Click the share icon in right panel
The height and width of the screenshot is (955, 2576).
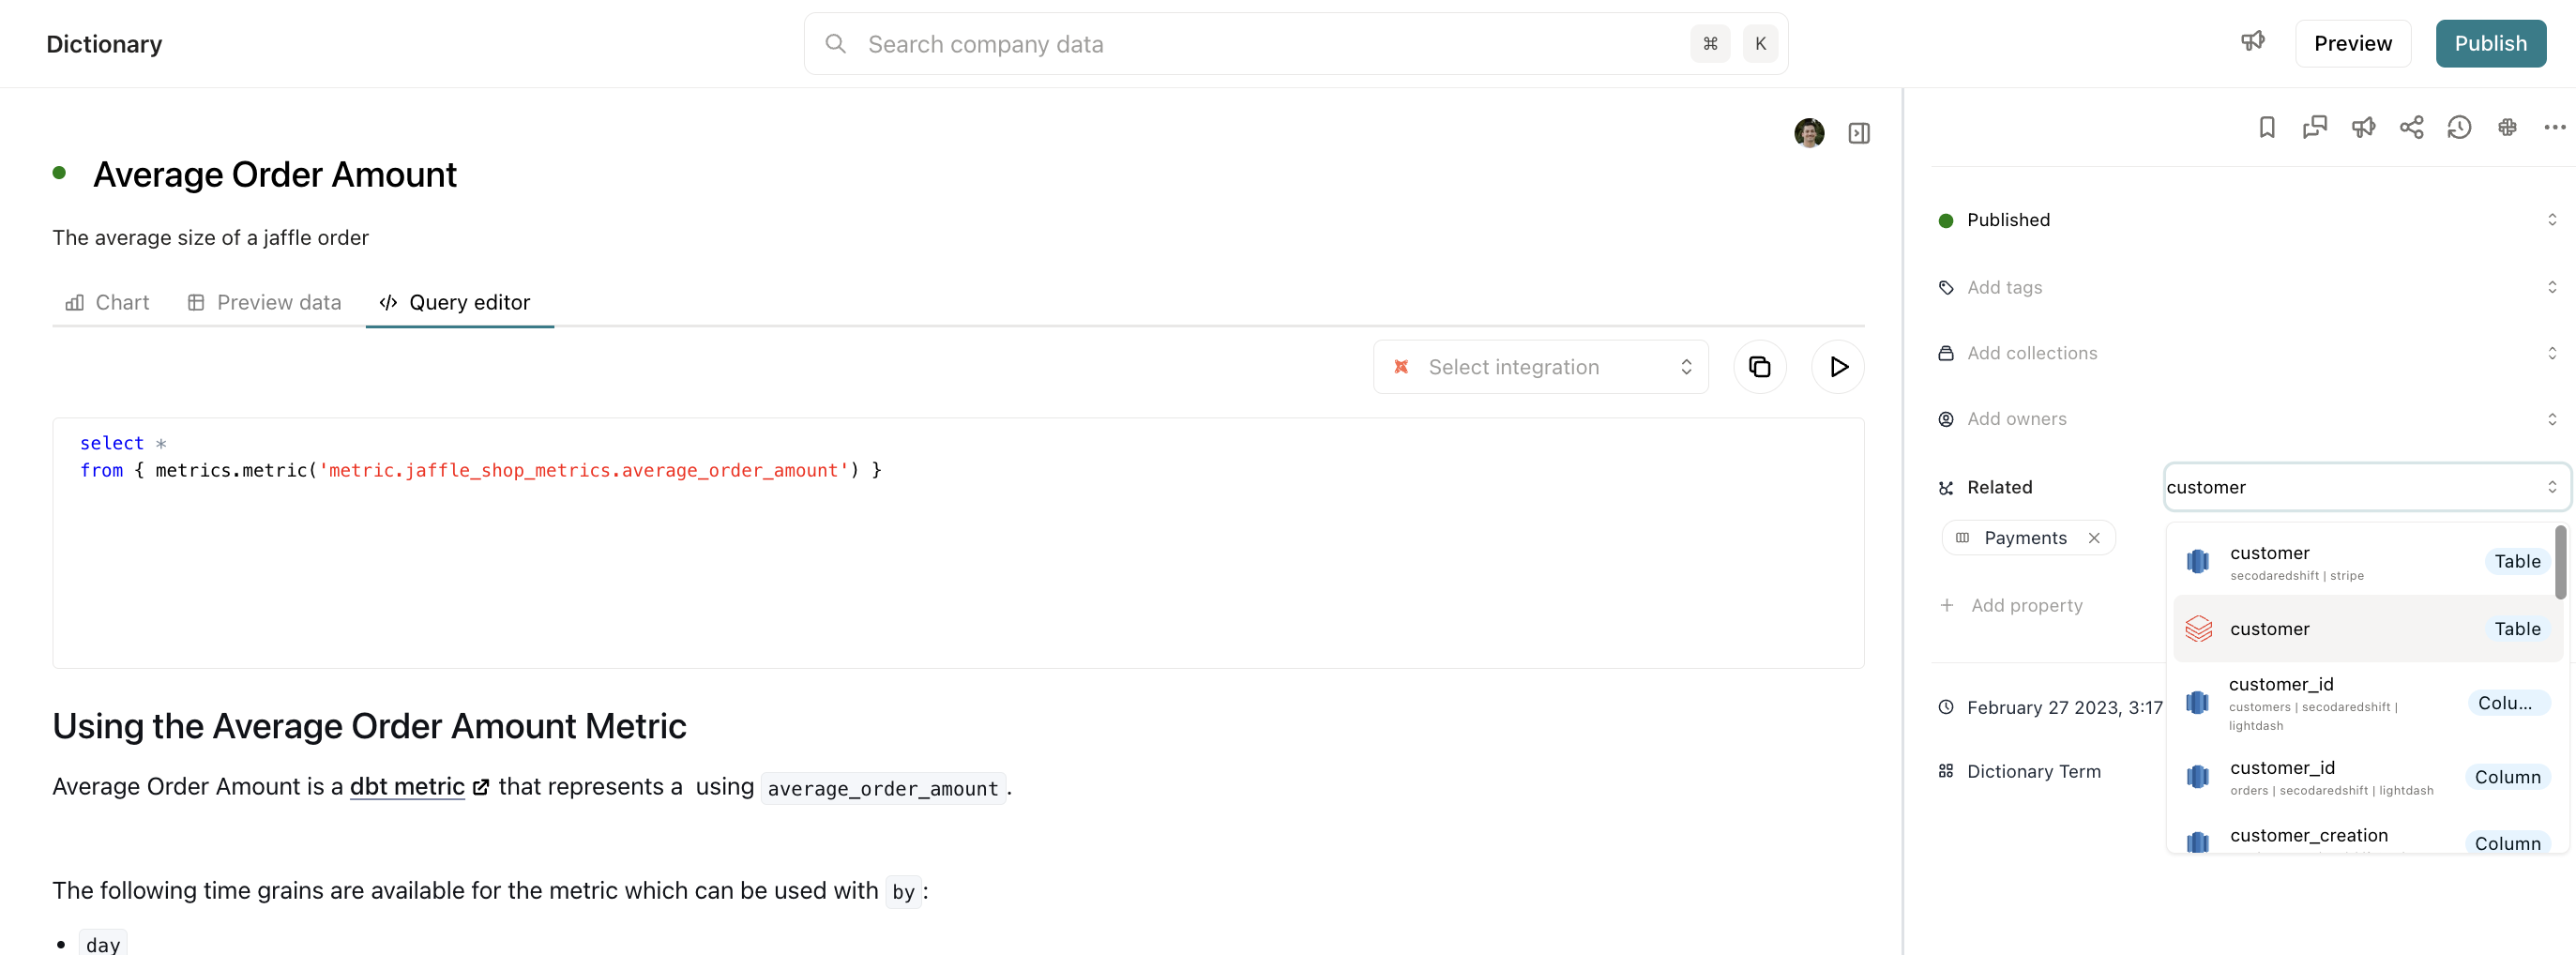pyautogui.click(x=2411, y=127)
